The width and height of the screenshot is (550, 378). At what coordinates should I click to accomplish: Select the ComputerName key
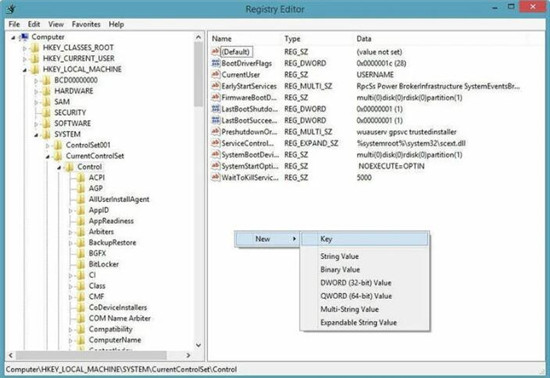(115, 340)
